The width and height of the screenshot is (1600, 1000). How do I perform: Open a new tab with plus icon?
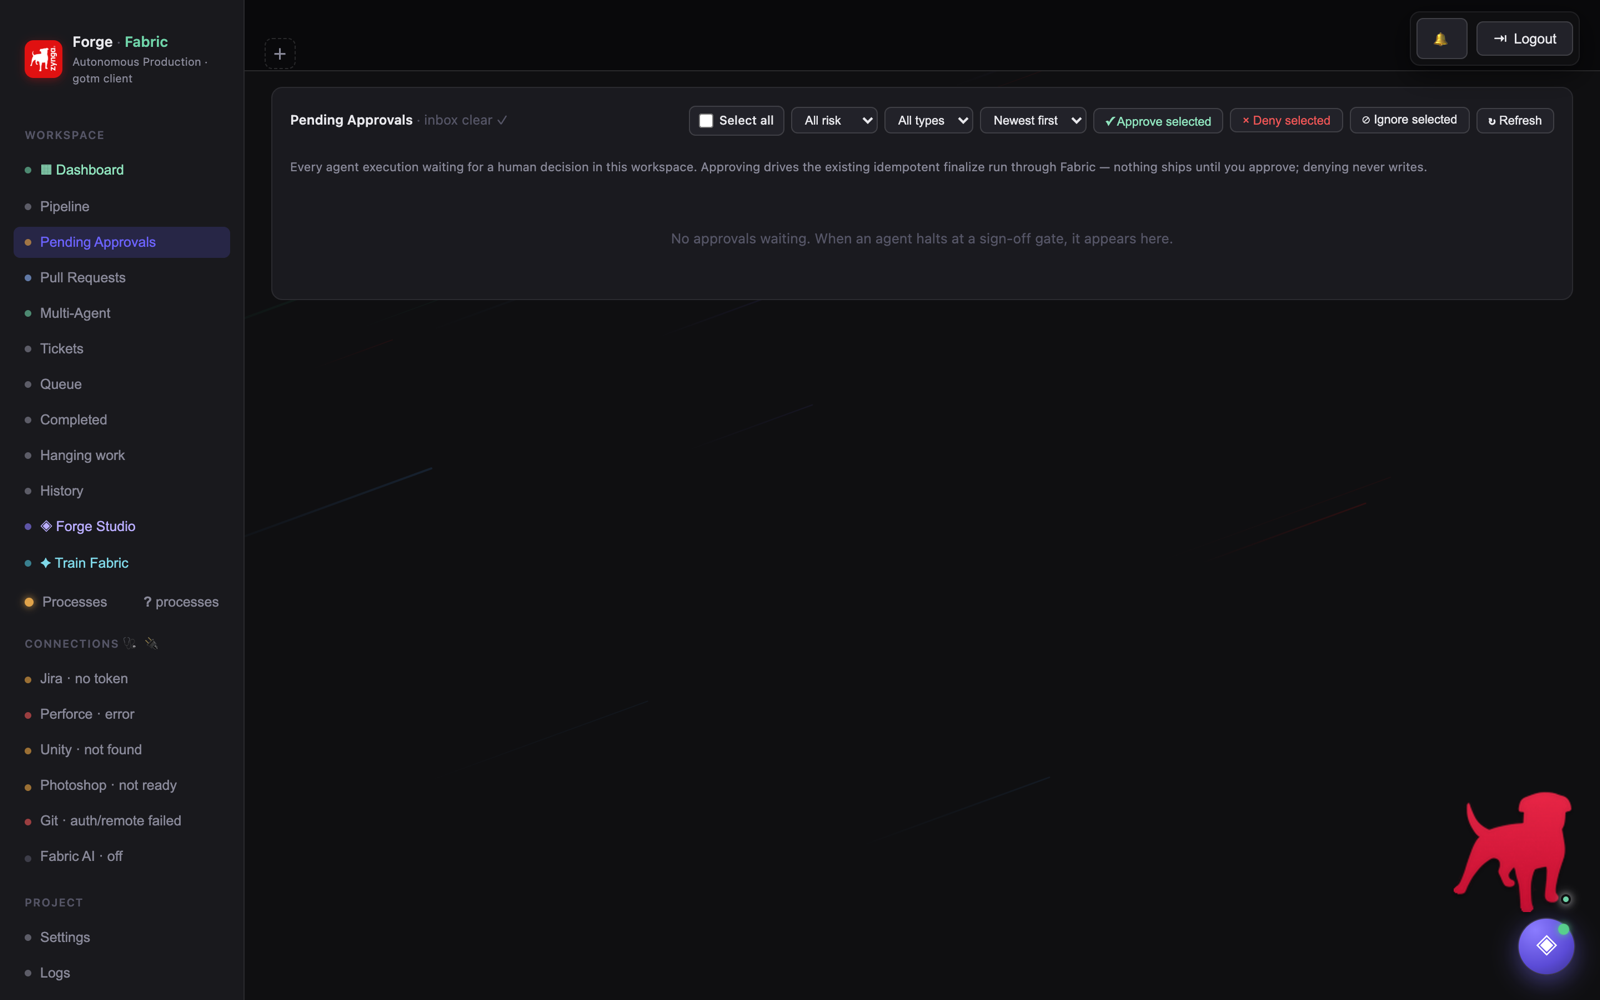(280, 54)
